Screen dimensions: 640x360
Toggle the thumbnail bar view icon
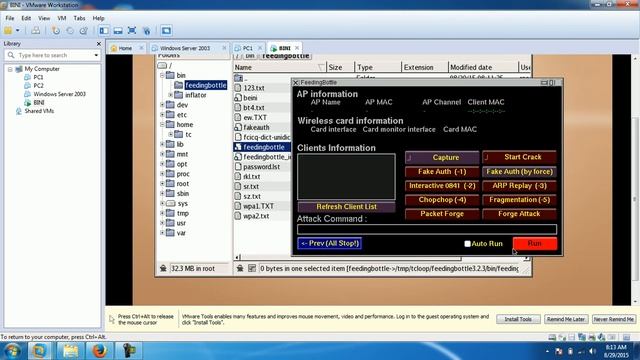pyautogui.click(x=118, y=31)
